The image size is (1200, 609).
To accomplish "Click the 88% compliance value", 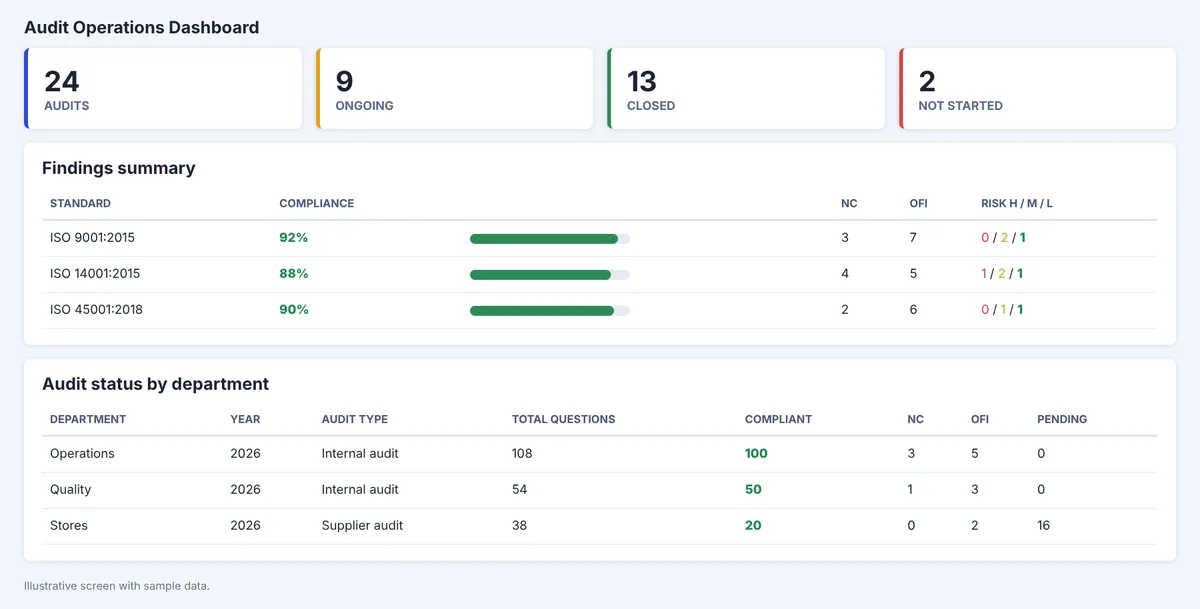I will (293, 274).
